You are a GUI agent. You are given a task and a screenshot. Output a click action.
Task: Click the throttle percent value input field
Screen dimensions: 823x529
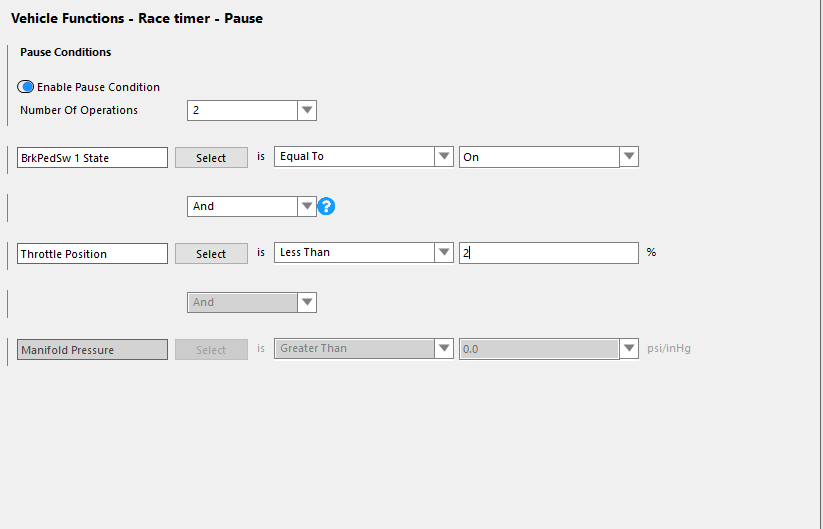548,253
